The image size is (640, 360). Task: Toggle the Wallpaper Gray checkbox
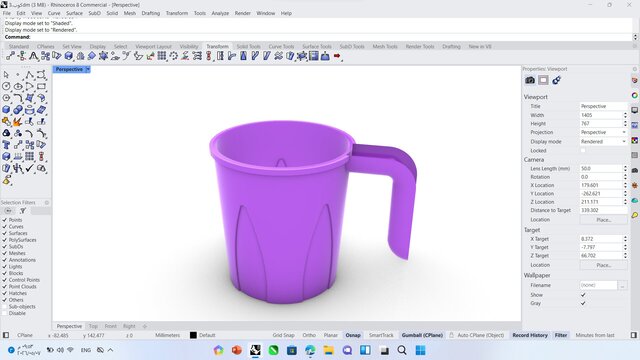coord(583,303)
